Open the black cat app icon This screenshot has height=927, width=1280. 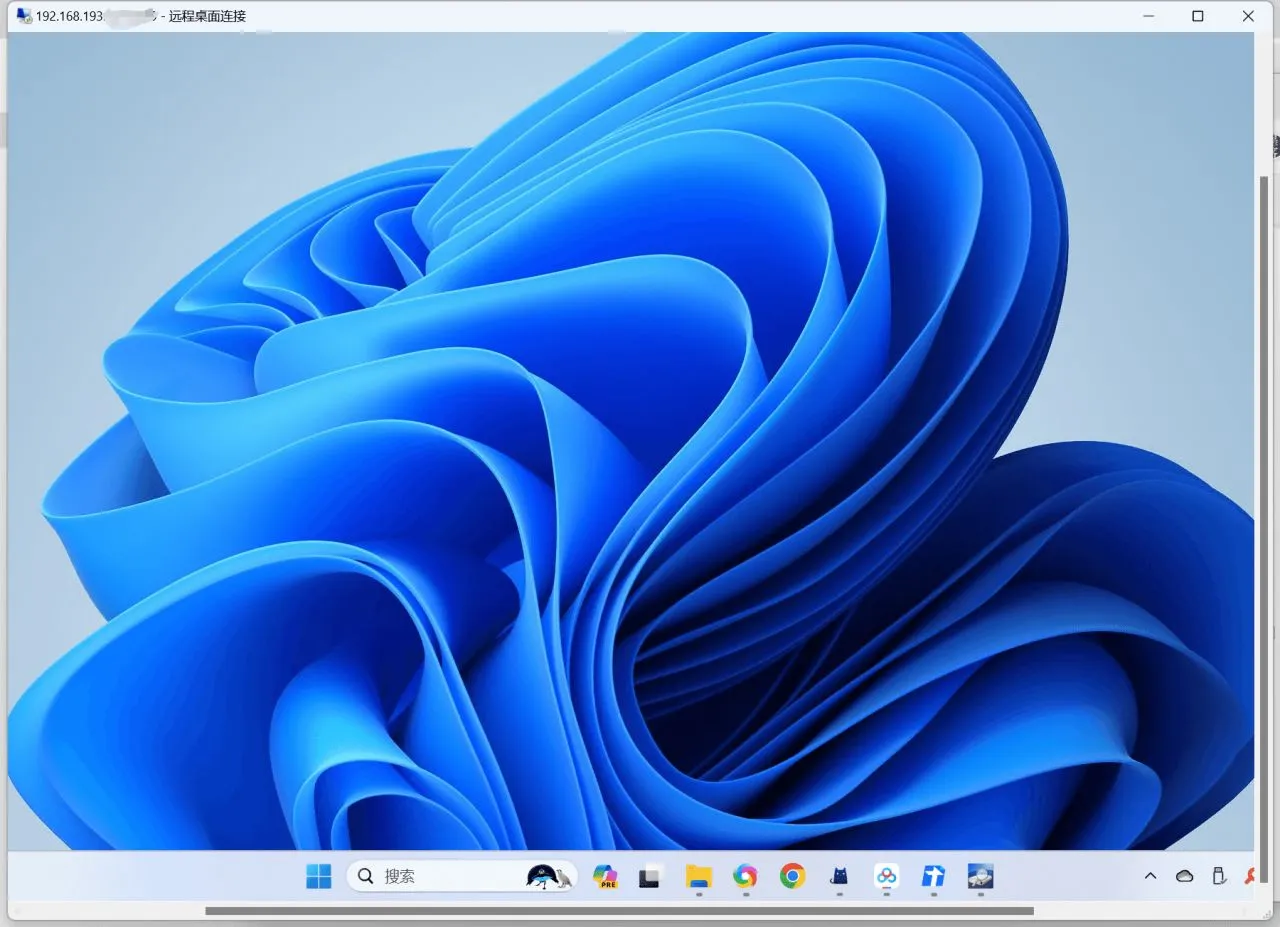[840, 876]
